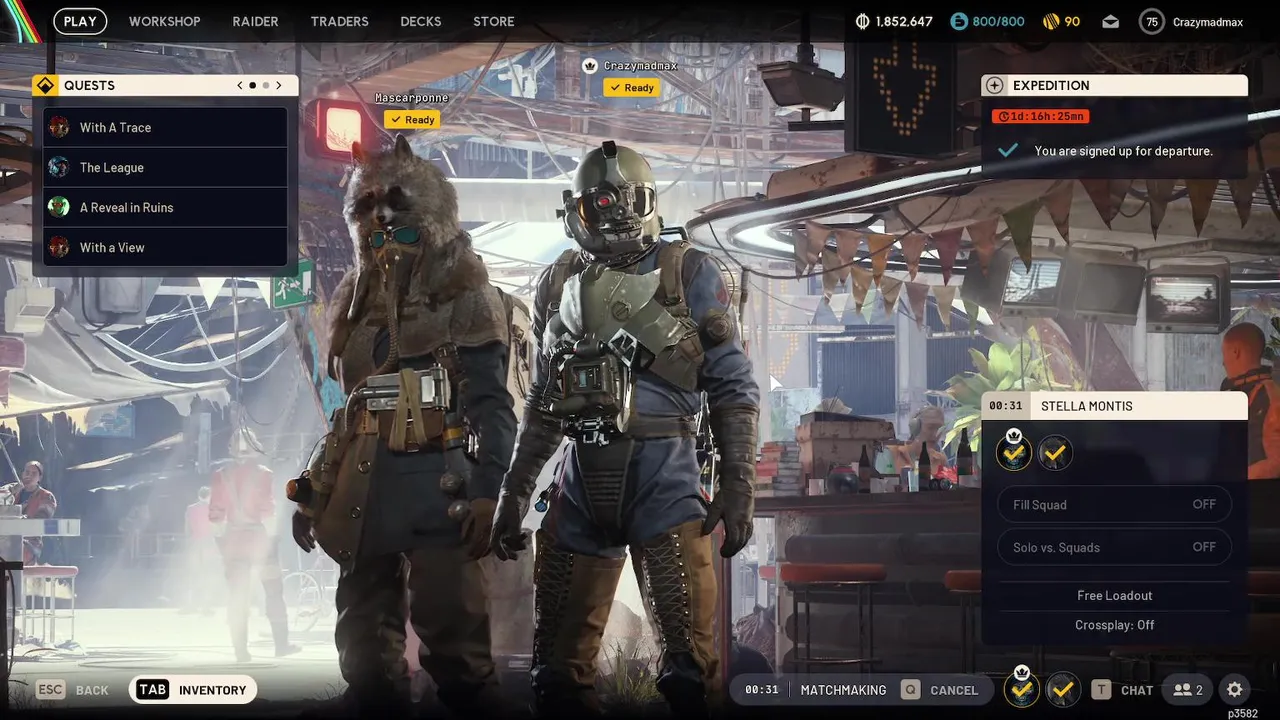1280x720 pixels.
Task: Click the 800/800 cred balance
Action: [998, 21]
